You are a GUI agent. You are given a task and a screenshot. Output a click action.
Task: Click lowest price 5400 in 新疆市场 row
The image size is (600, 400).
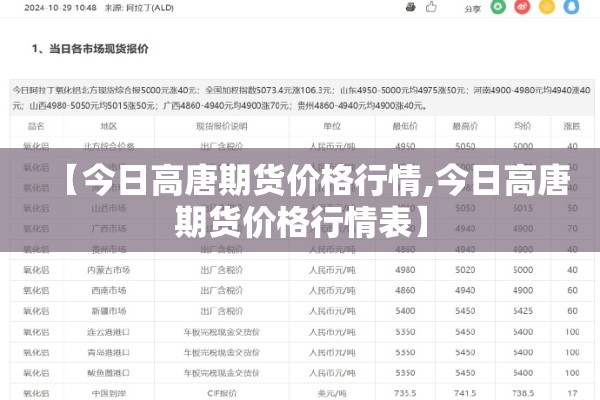[405, 311]
